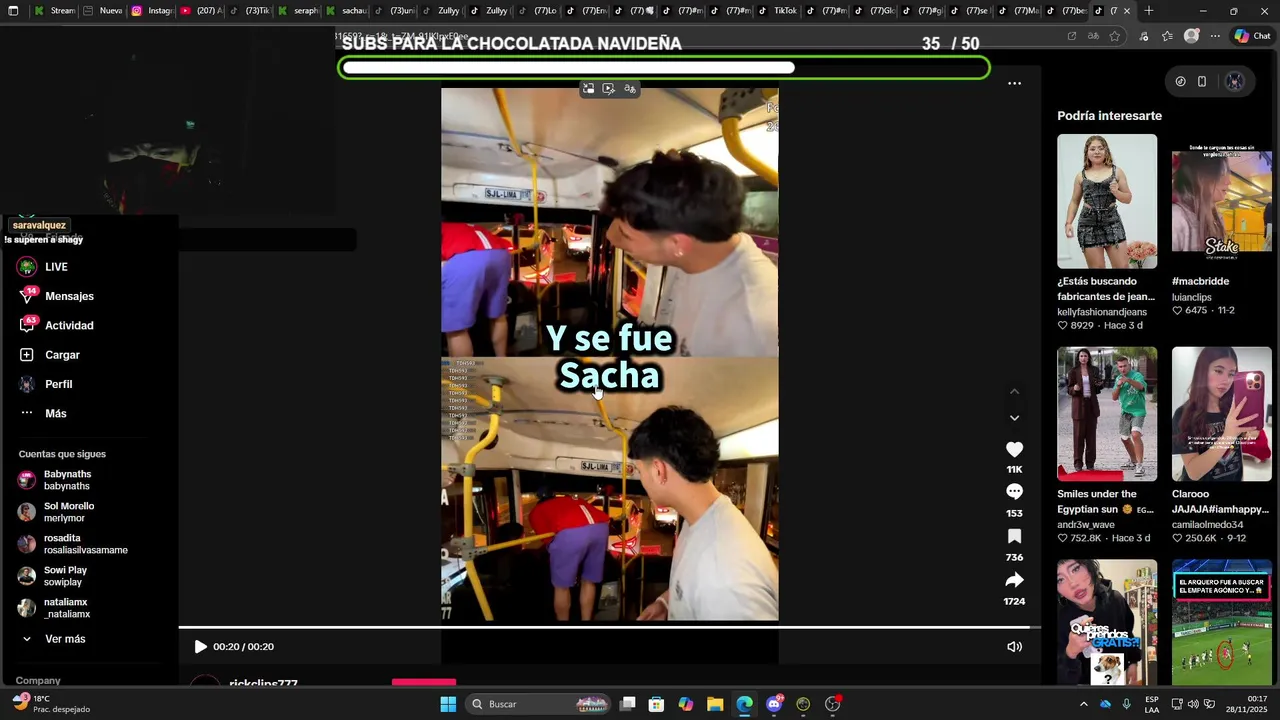Open File Explorer from taskbar
The height and width of the screenshot is (720, 1280).
coord(715,704)
